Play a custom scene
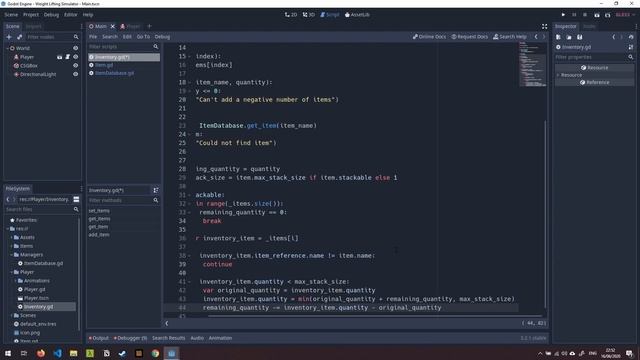This screenshot has height=360, width=640. point(608,15)
